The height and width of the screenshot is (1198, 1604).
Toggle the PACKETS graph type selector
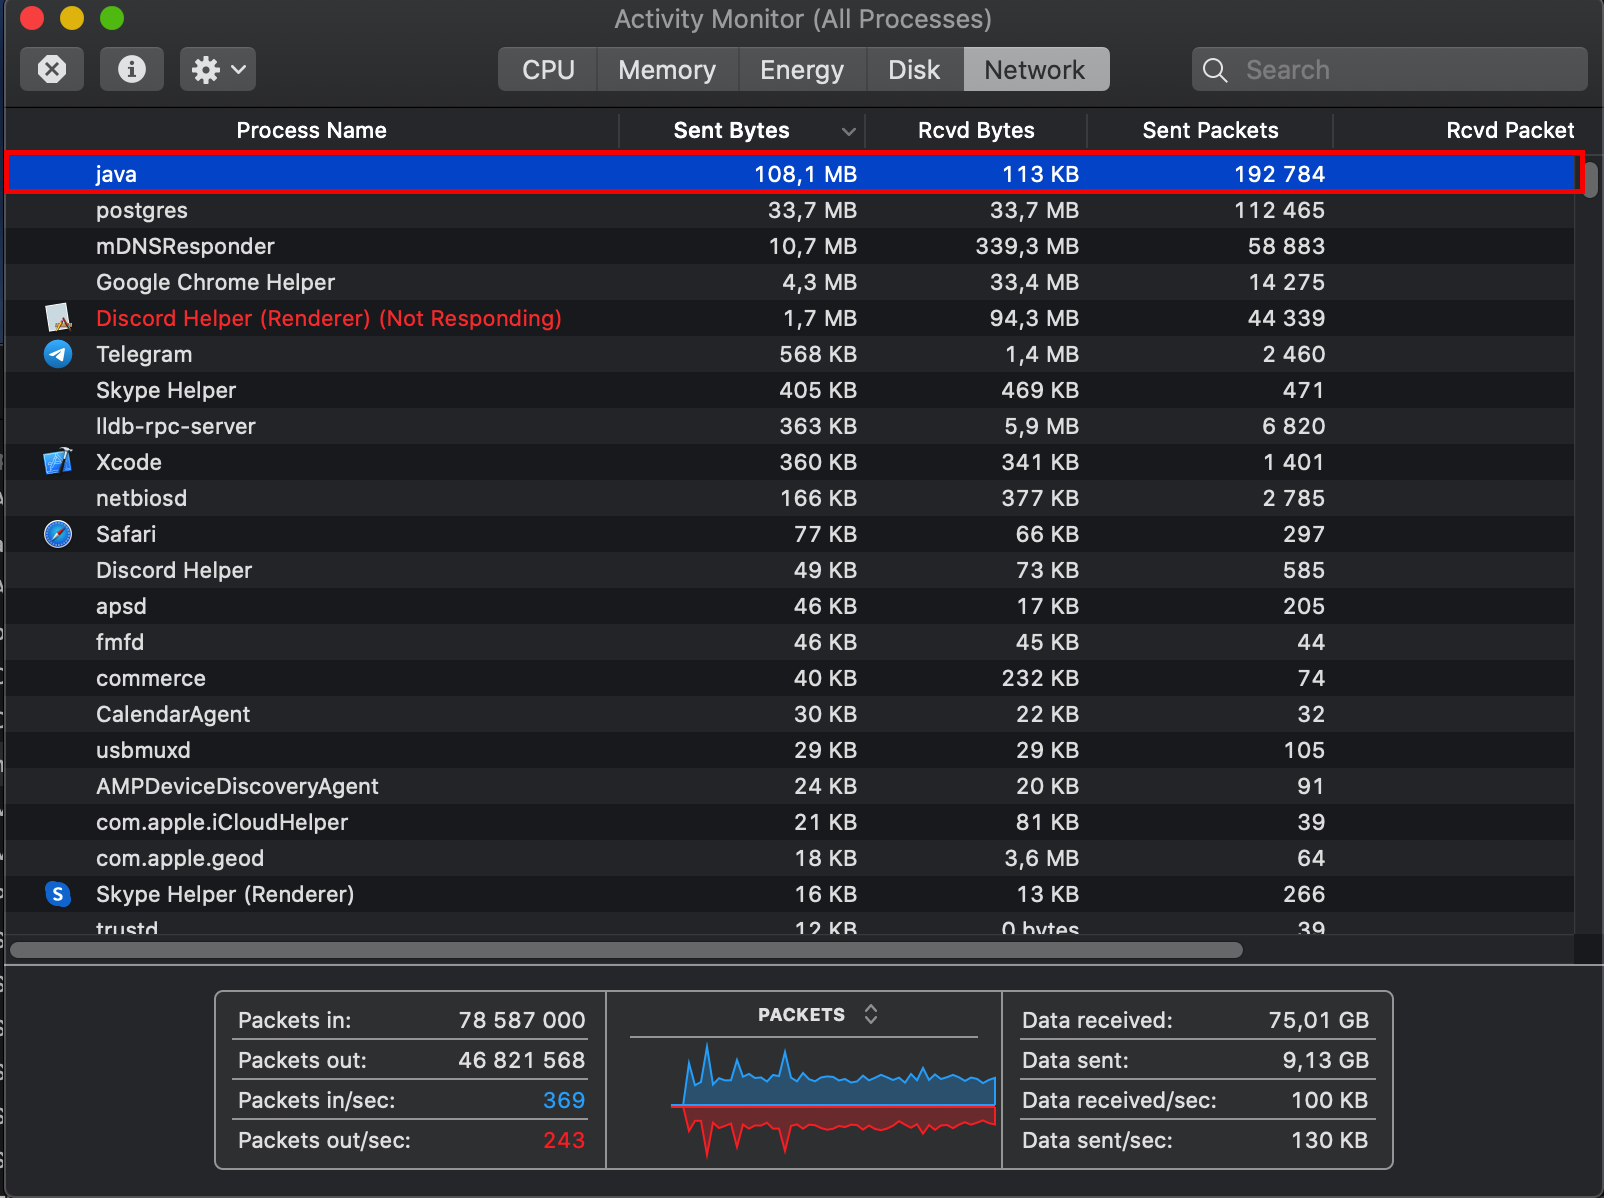[871, 1014]
